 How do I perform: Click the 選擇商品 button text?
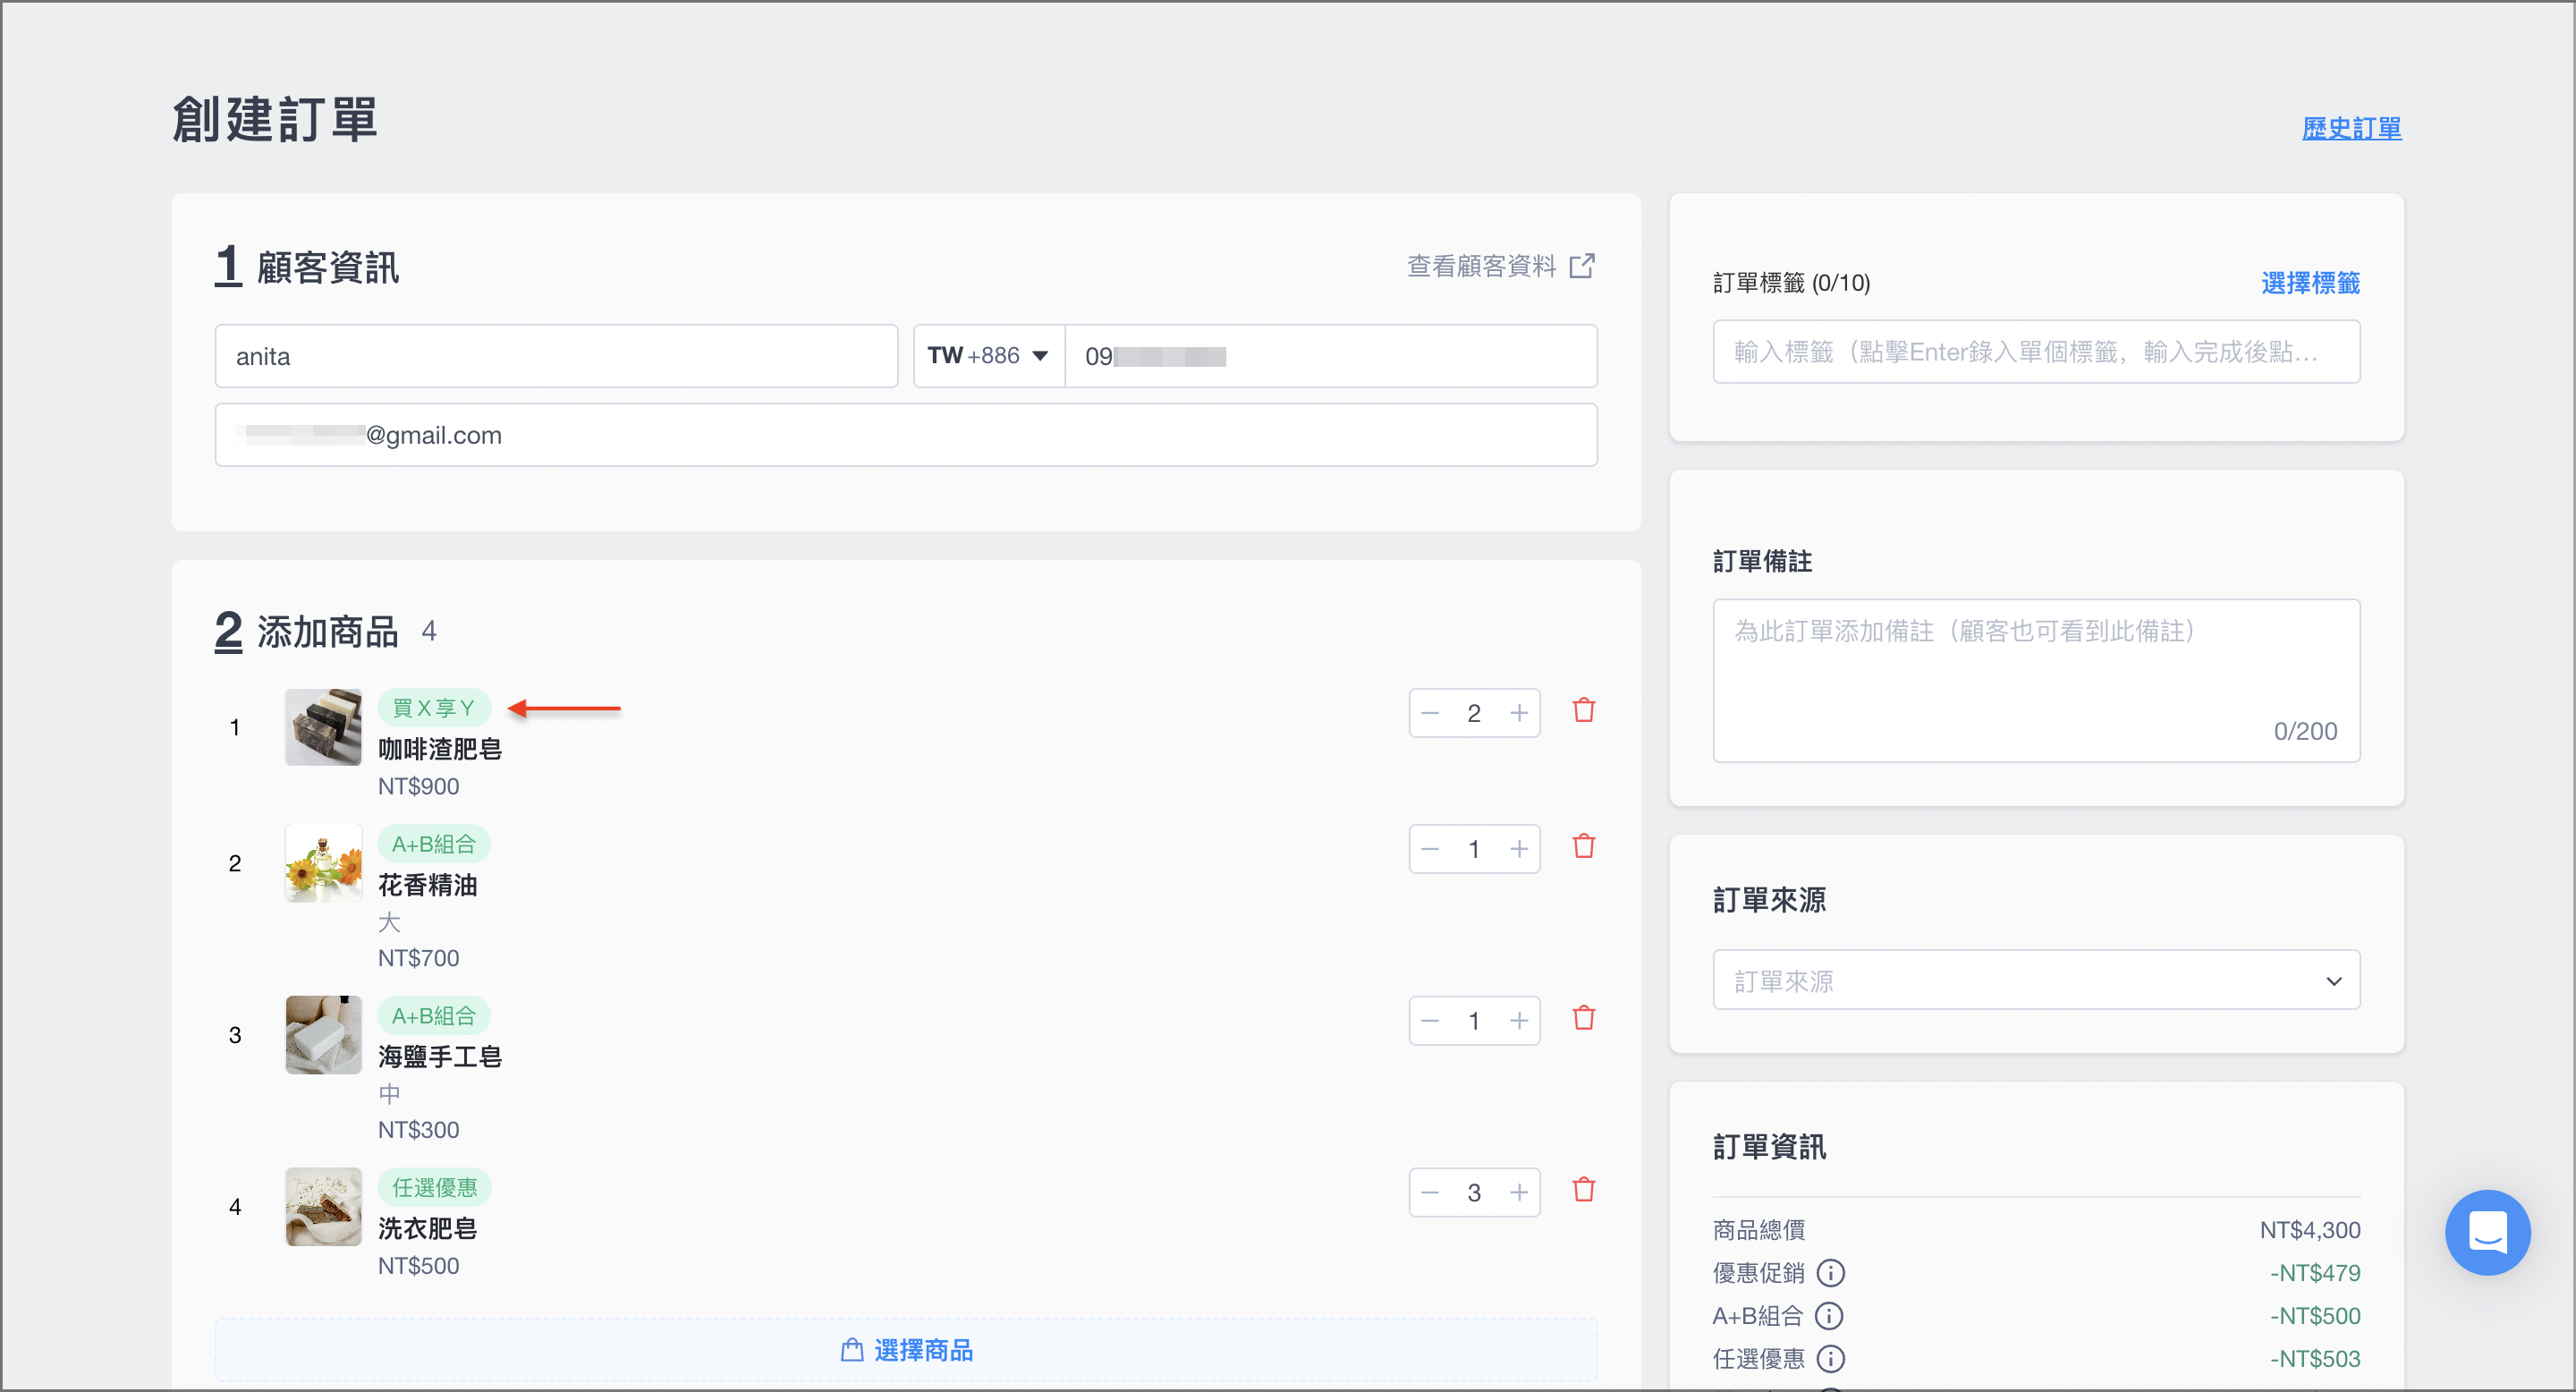pyautogui.click(x=923, y=1351)
